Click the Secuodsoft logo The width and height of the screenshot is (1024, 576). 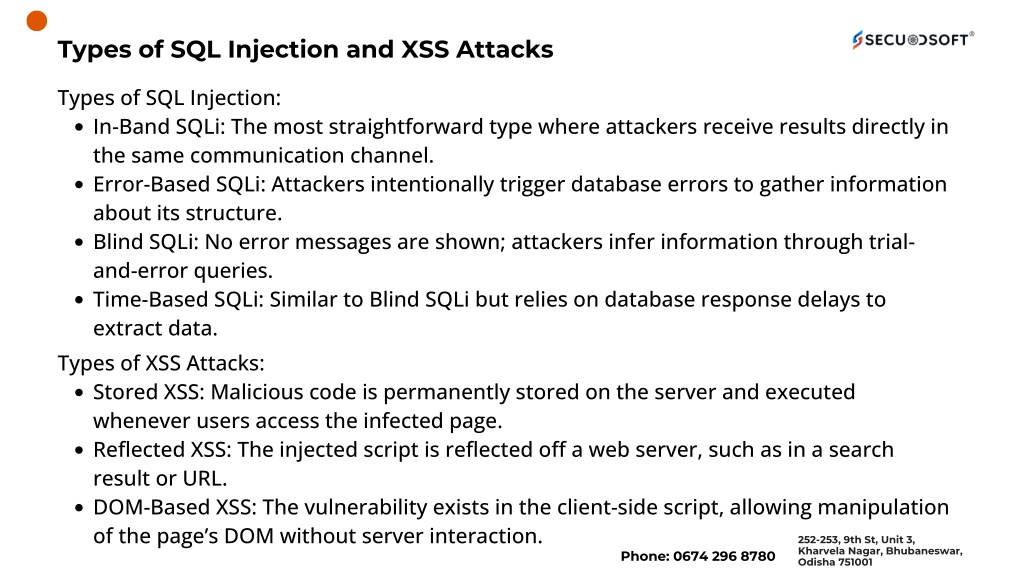click(x=912, y=39)
